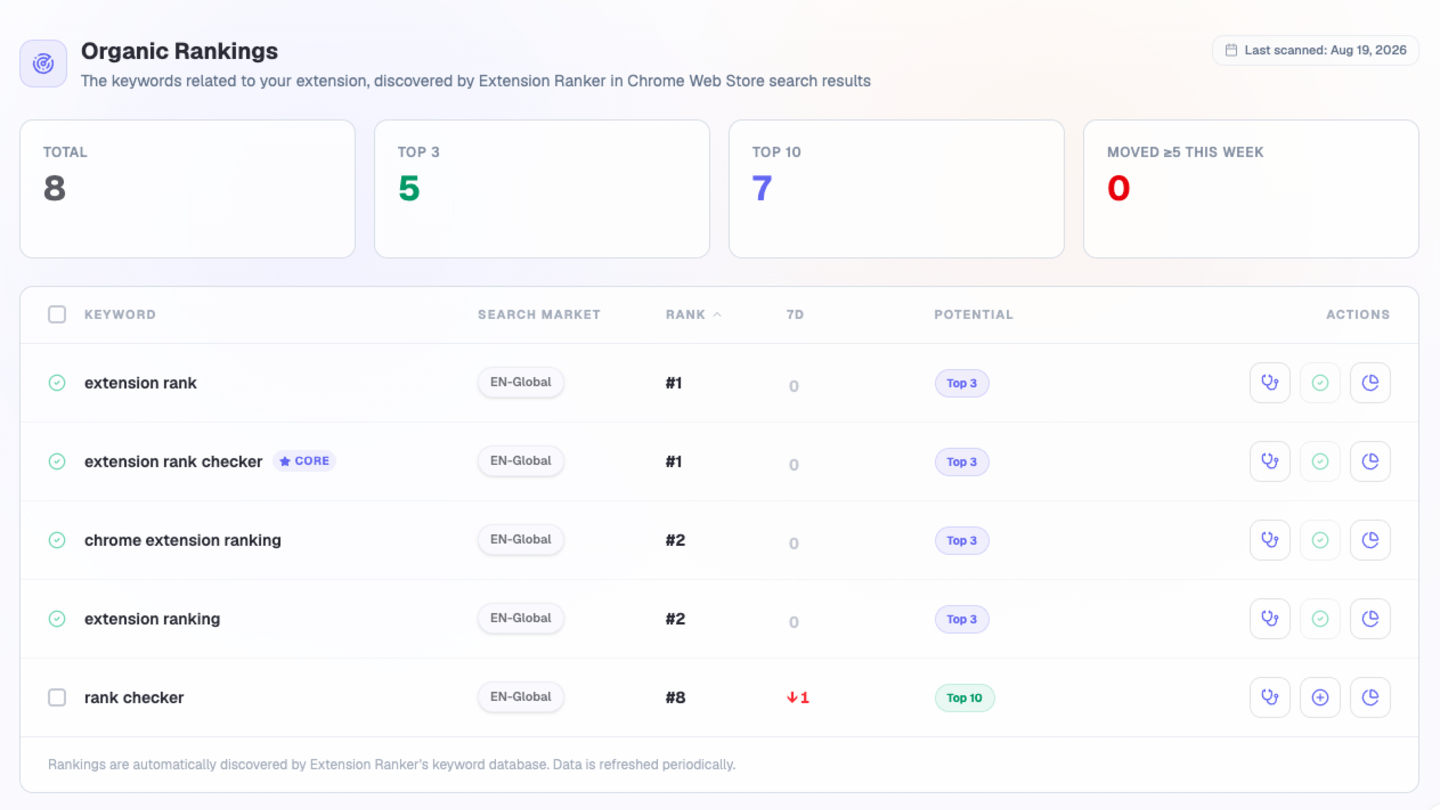
Task: Click tracked checkmark action for extension rank checker
Action: (x=1320, y=462)
